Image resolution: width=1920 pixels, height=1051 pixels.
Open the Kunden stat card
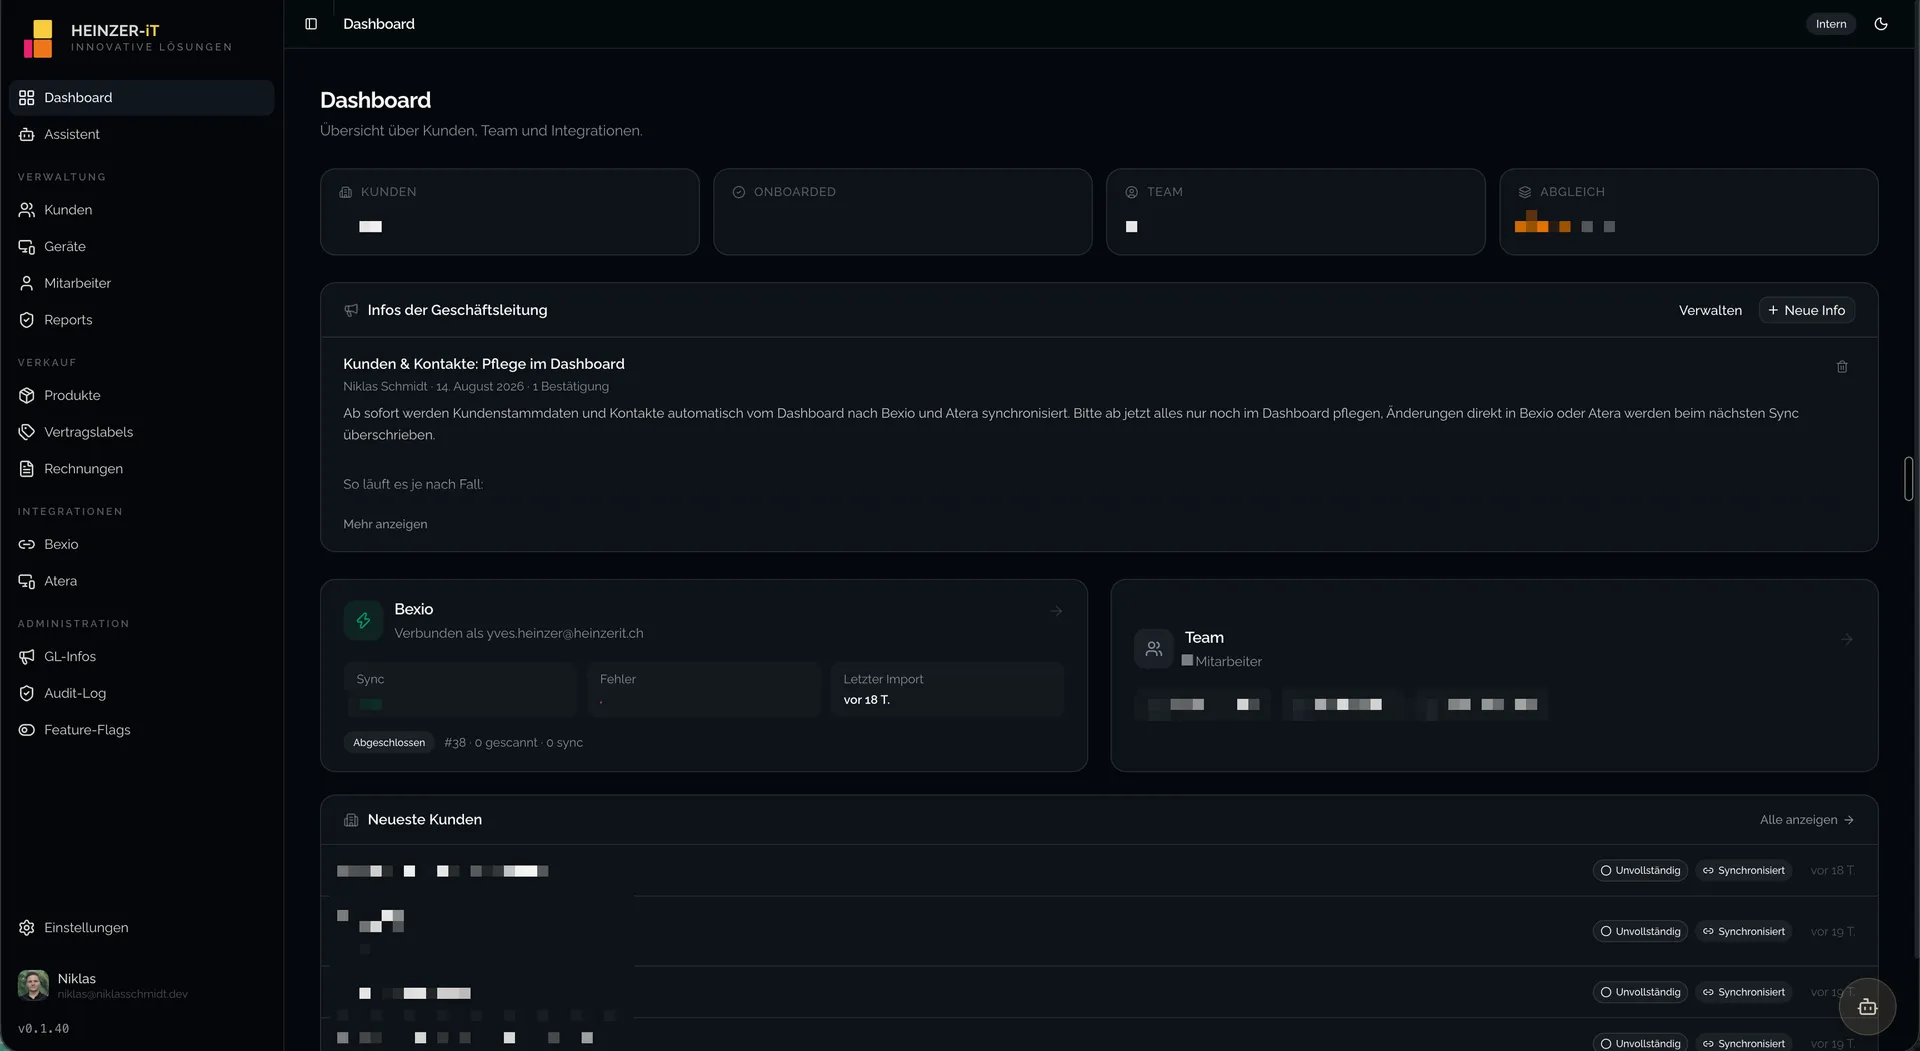510,212
